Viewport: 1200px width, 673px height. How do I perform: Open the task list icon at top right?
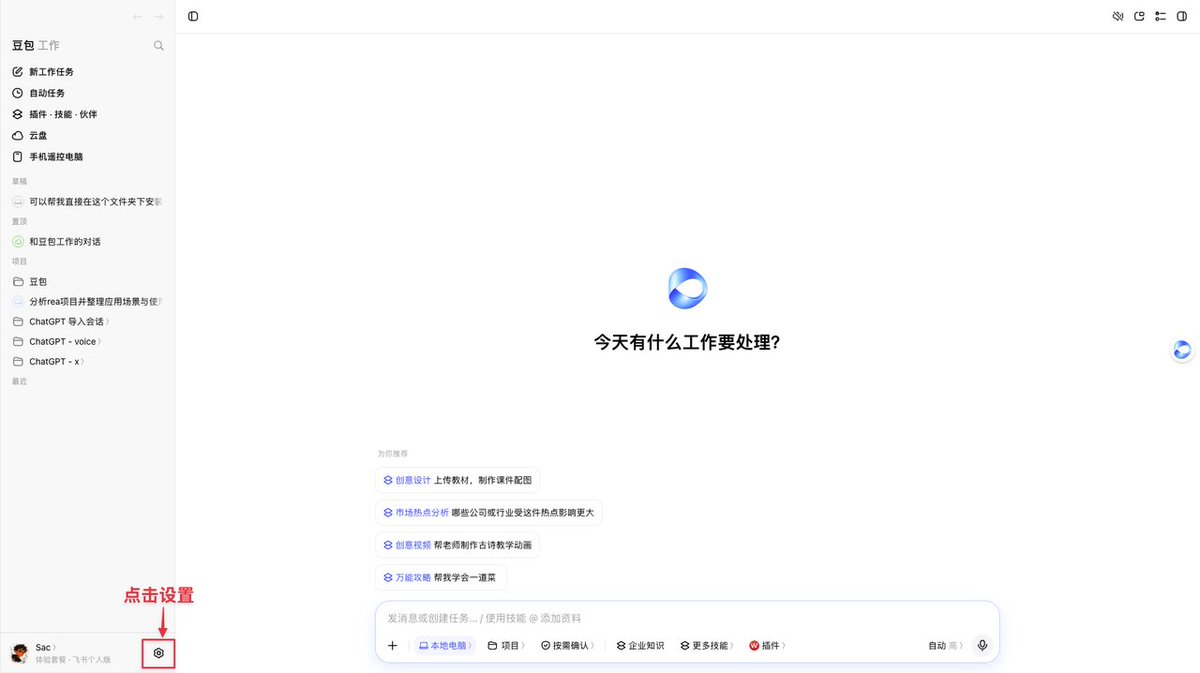pyautogui.click(x=1160, y=16)
